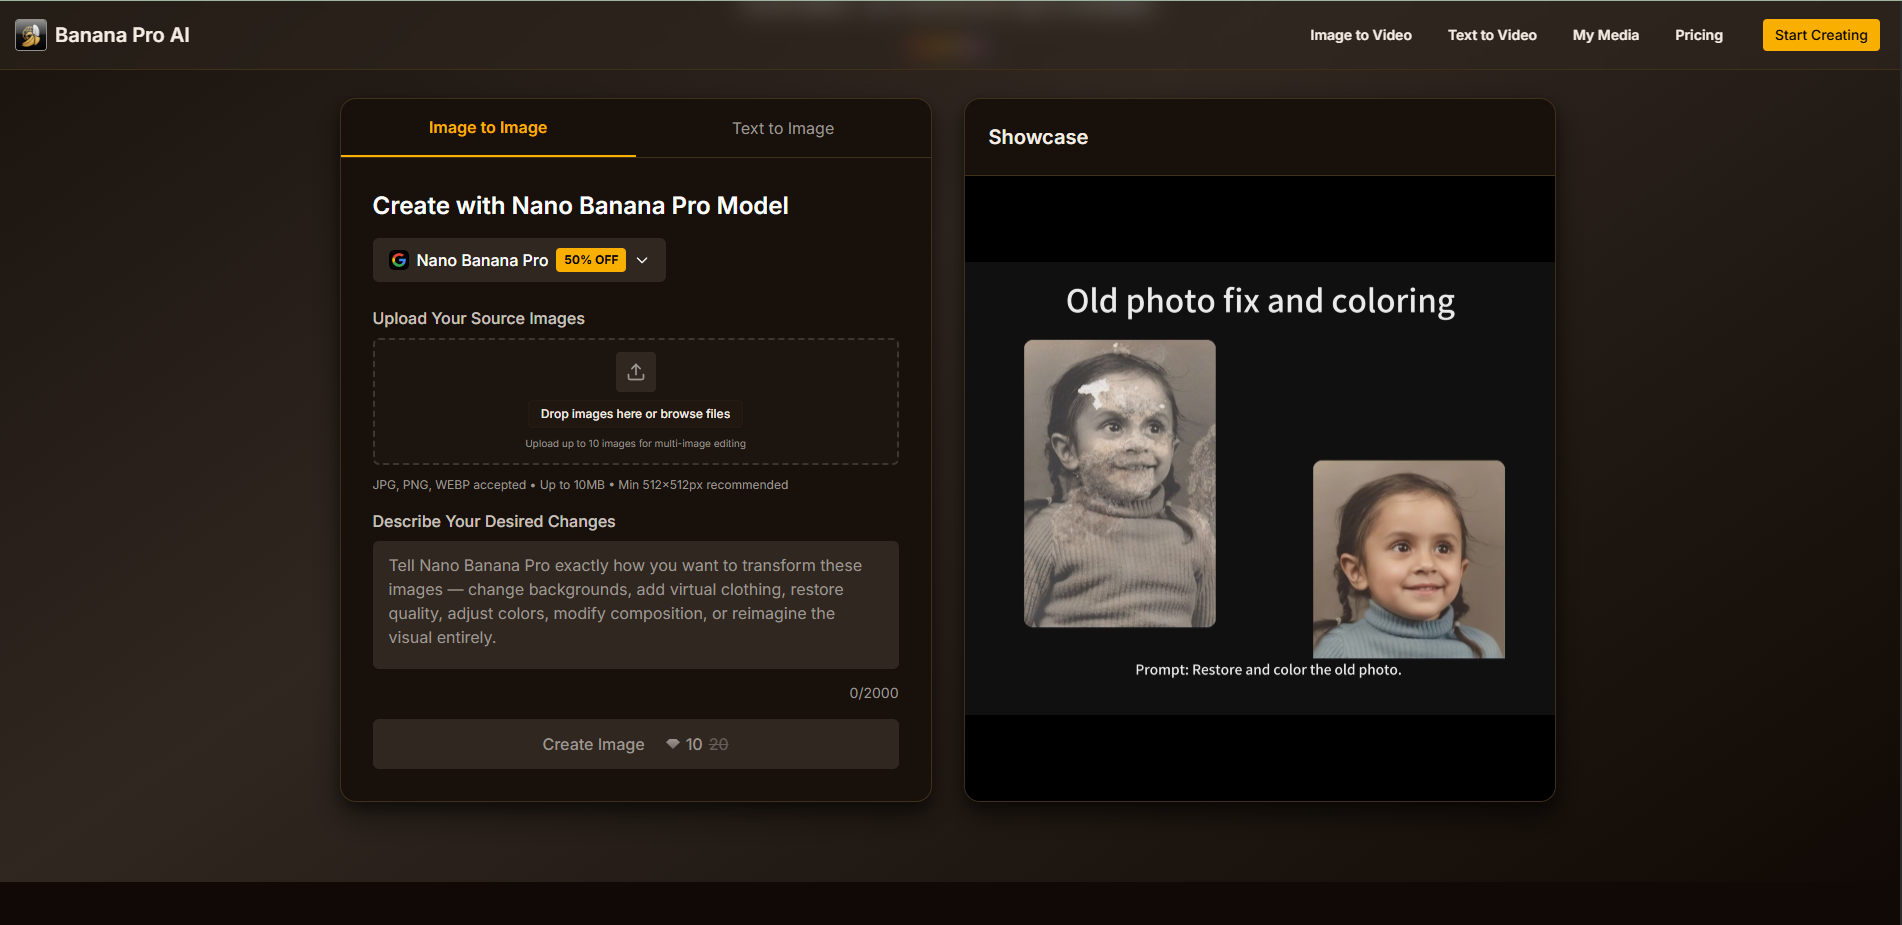Click the yellow banana avatar next to site title
The height and width of the screenshot is (925, 1902).
click(30, 34)
